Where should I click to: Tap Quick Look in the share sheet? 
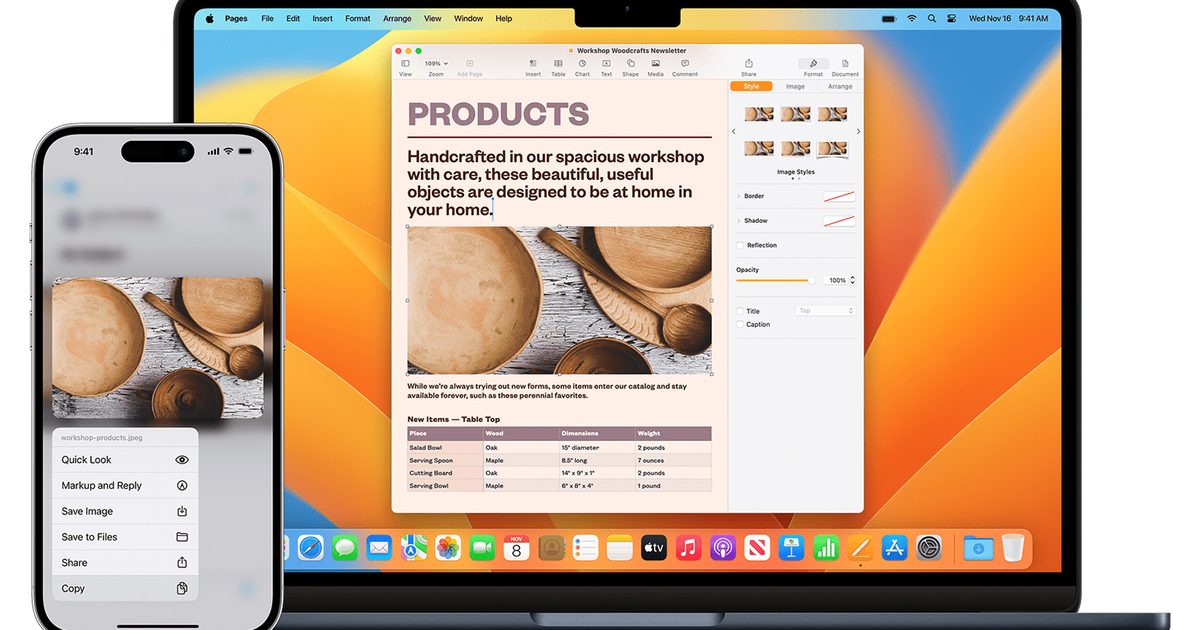coord(86,459)
